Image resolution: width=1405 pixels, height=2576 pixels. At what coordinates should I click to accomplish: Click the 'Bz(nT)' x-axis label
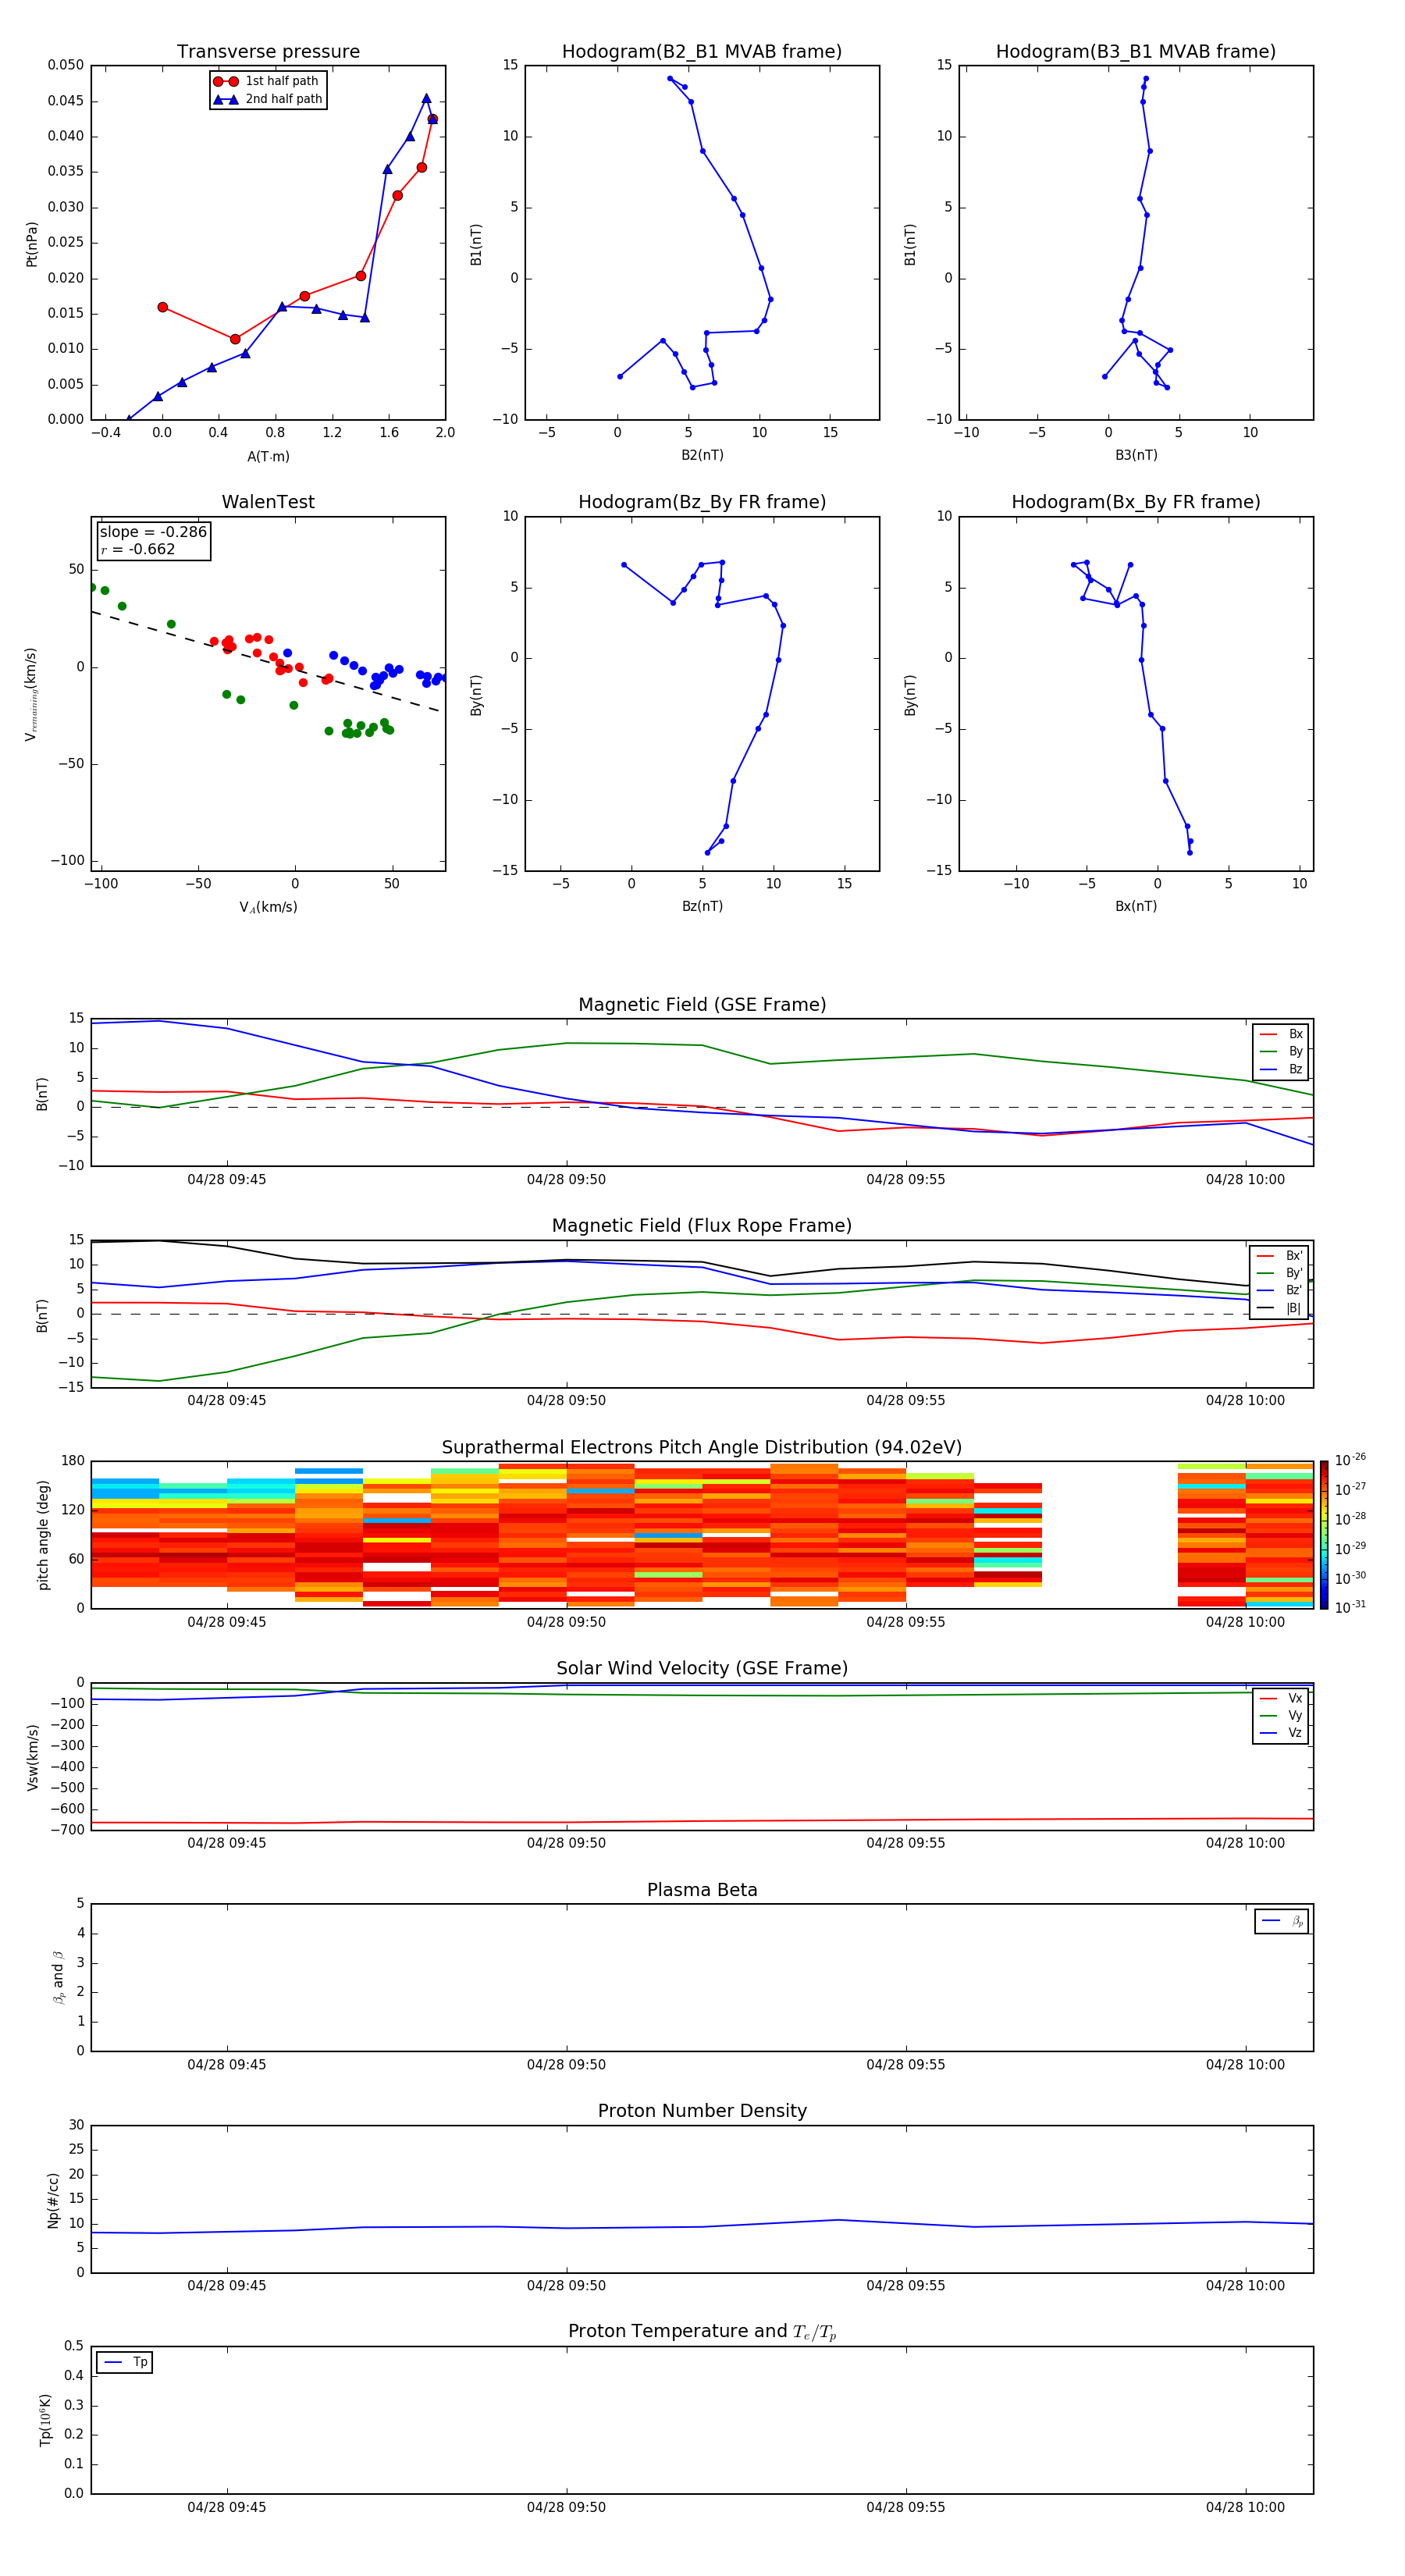click(x=702, y=906)
